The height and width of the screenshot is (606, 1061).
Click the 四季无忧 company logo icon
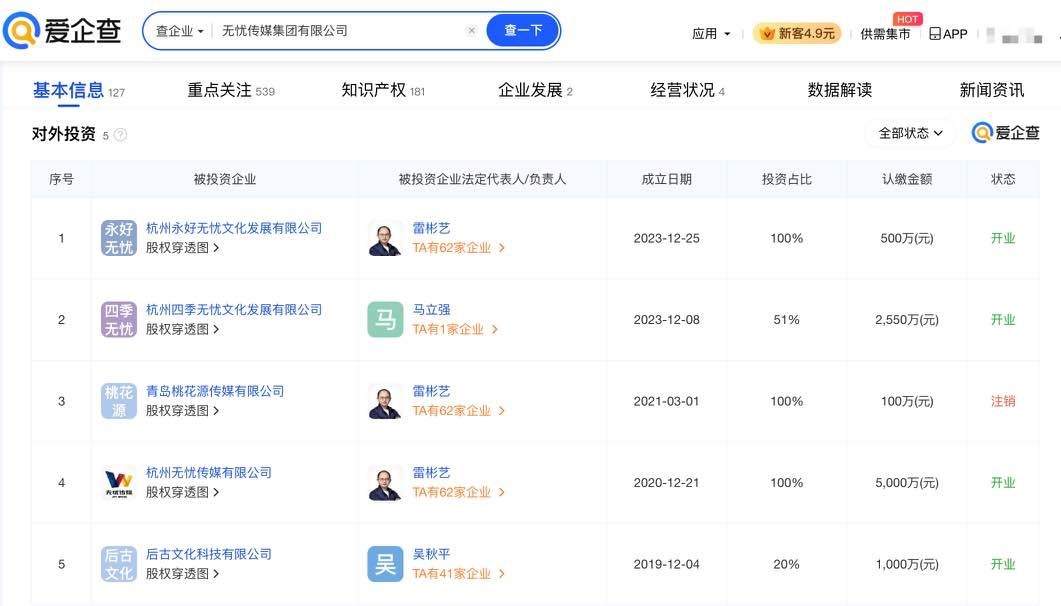tap(119, 319)
